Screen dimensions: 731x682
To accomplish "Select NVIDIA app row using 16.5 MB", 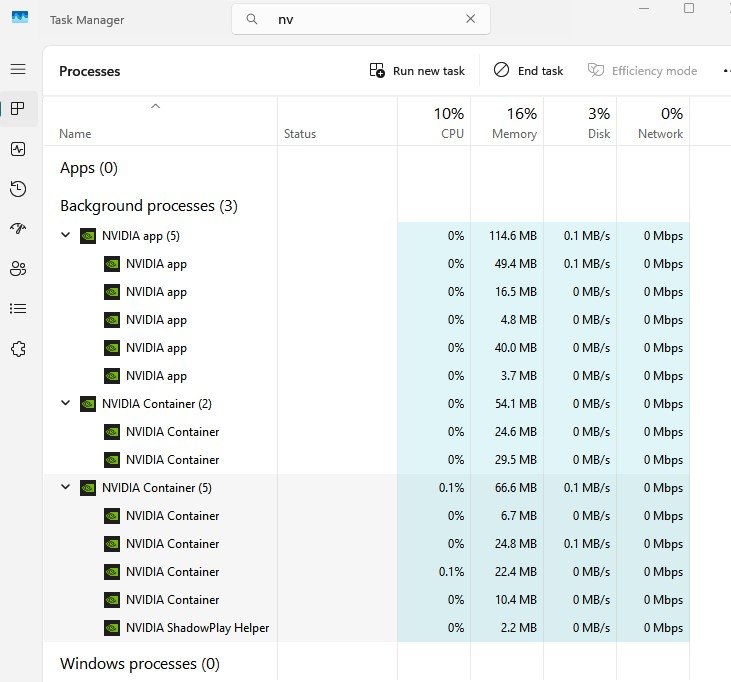I will [366, 292].
